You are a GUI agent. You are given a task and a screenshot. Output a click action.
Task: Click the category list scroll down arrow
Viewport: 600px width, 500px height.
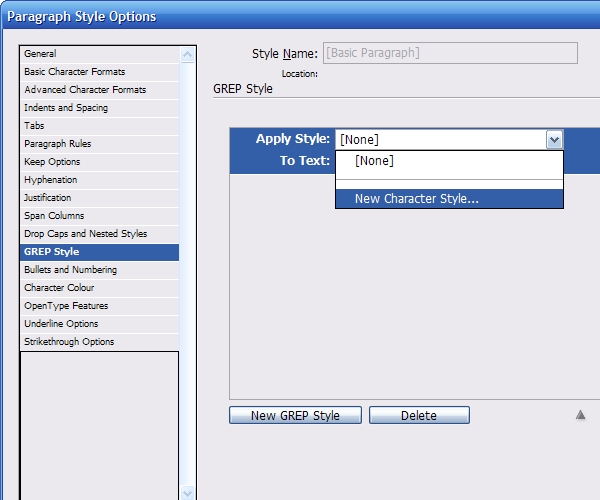coord(188,493)
